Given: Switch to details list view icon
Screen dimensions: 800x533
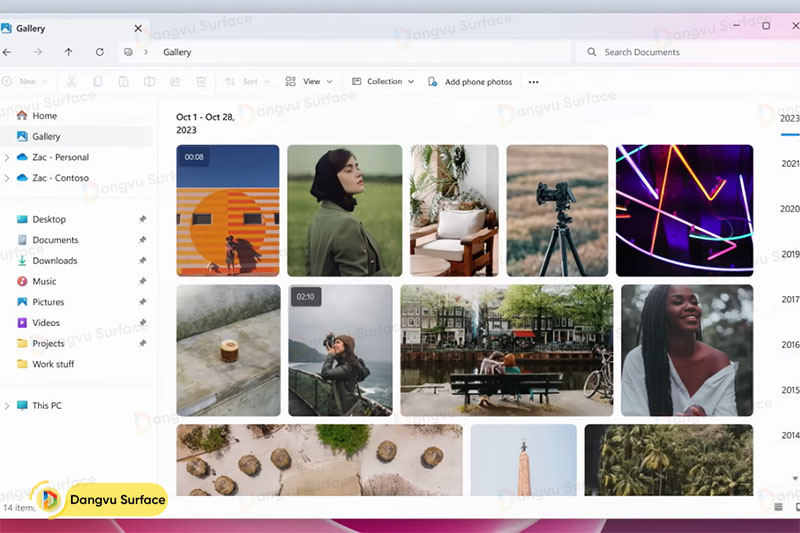Looking at the screenshot, I should click(x=778, y=507).
